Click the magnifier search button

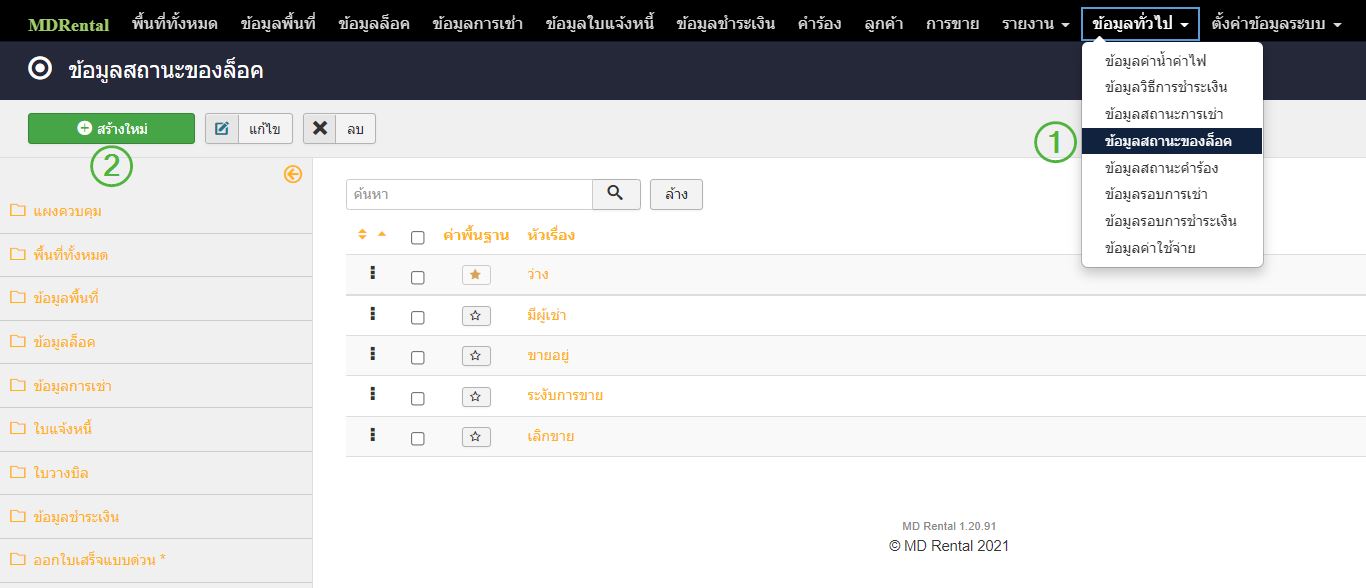click(616, 194)
